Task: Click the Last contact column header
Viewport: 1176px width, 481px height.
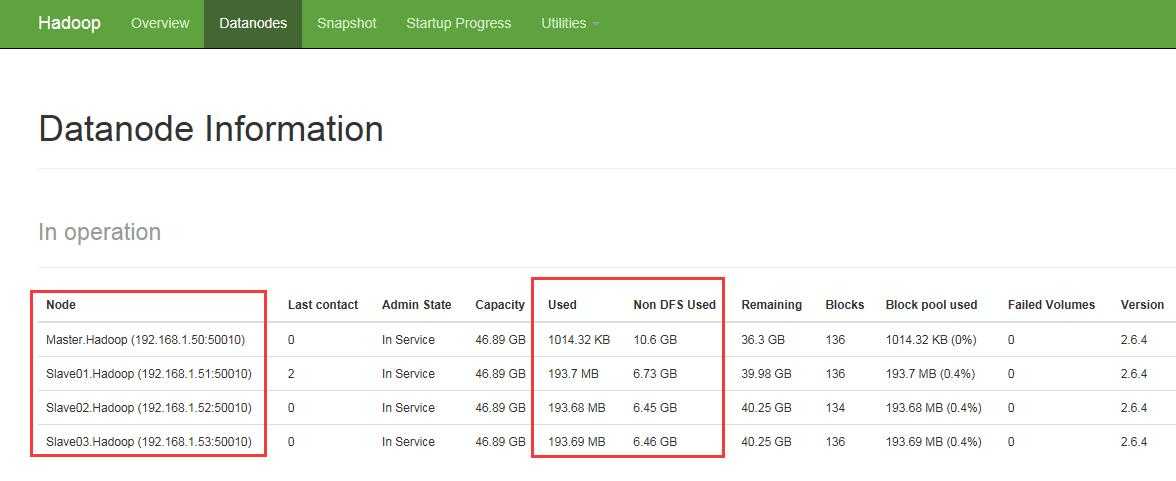Action: coord(323,305)
